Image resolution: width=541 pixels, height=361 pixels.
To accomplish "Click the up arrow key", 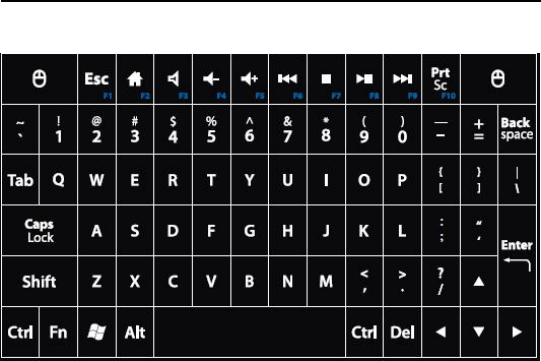I will coord(479,281).
